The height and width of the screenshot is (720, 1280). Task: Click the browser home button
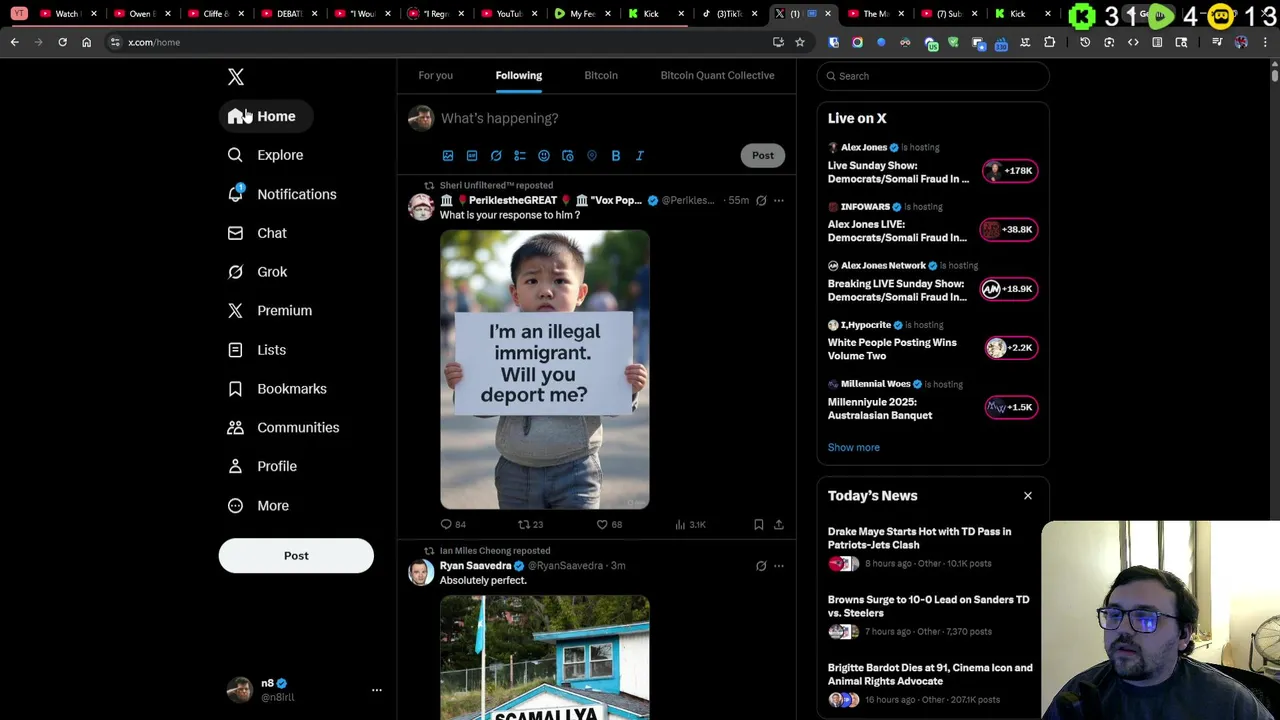click(86, 42)
